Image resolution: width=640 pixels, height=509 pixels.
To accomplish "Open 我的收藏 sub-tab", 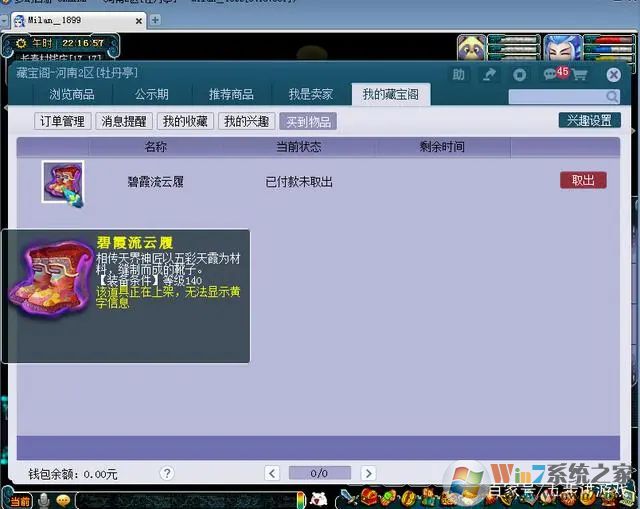I will pyautogui.click(x=185, y=121).
